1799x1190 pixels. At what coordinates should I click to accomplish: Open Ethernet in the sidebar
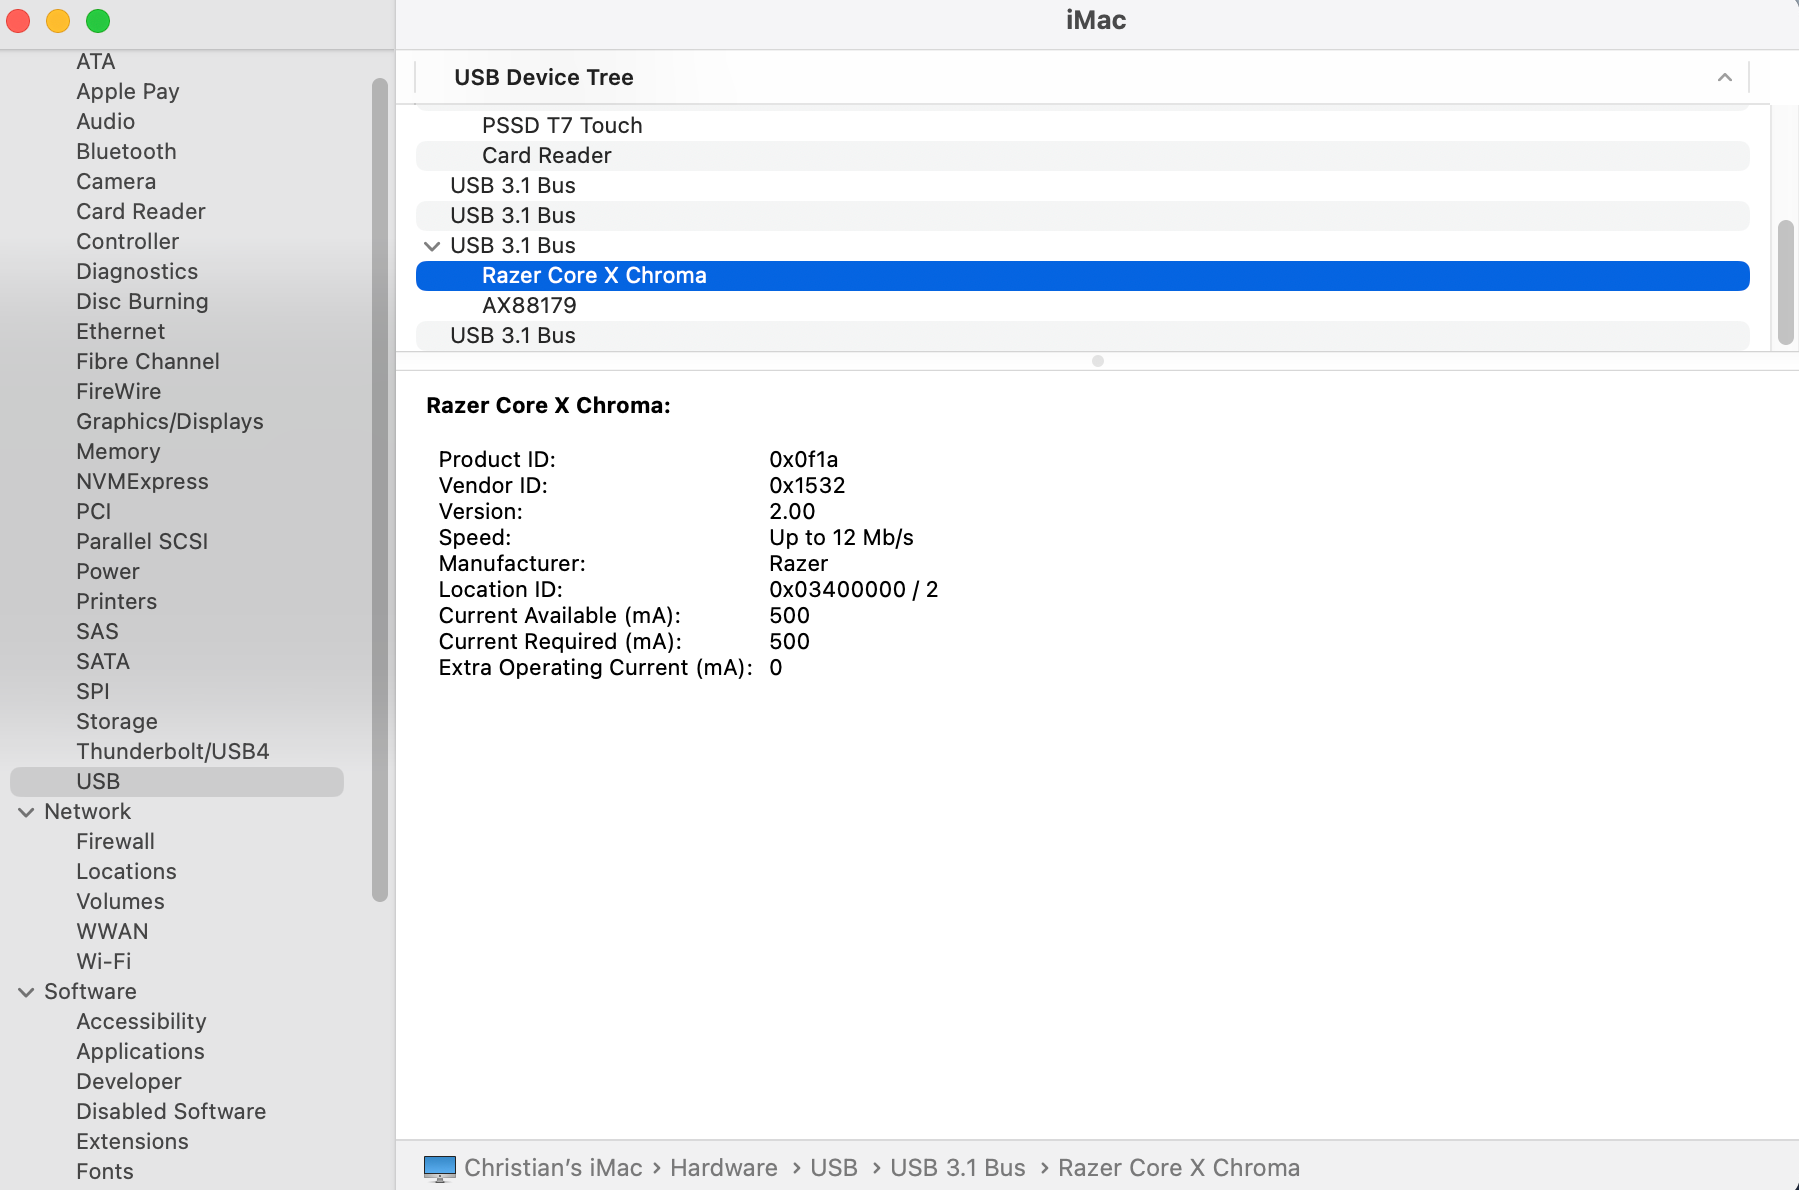[x=121, y=332]
